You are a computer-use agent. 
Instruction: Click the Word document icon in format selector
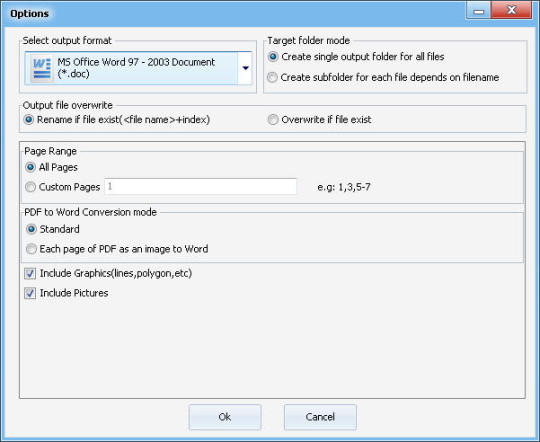click(x=42, y=69)
